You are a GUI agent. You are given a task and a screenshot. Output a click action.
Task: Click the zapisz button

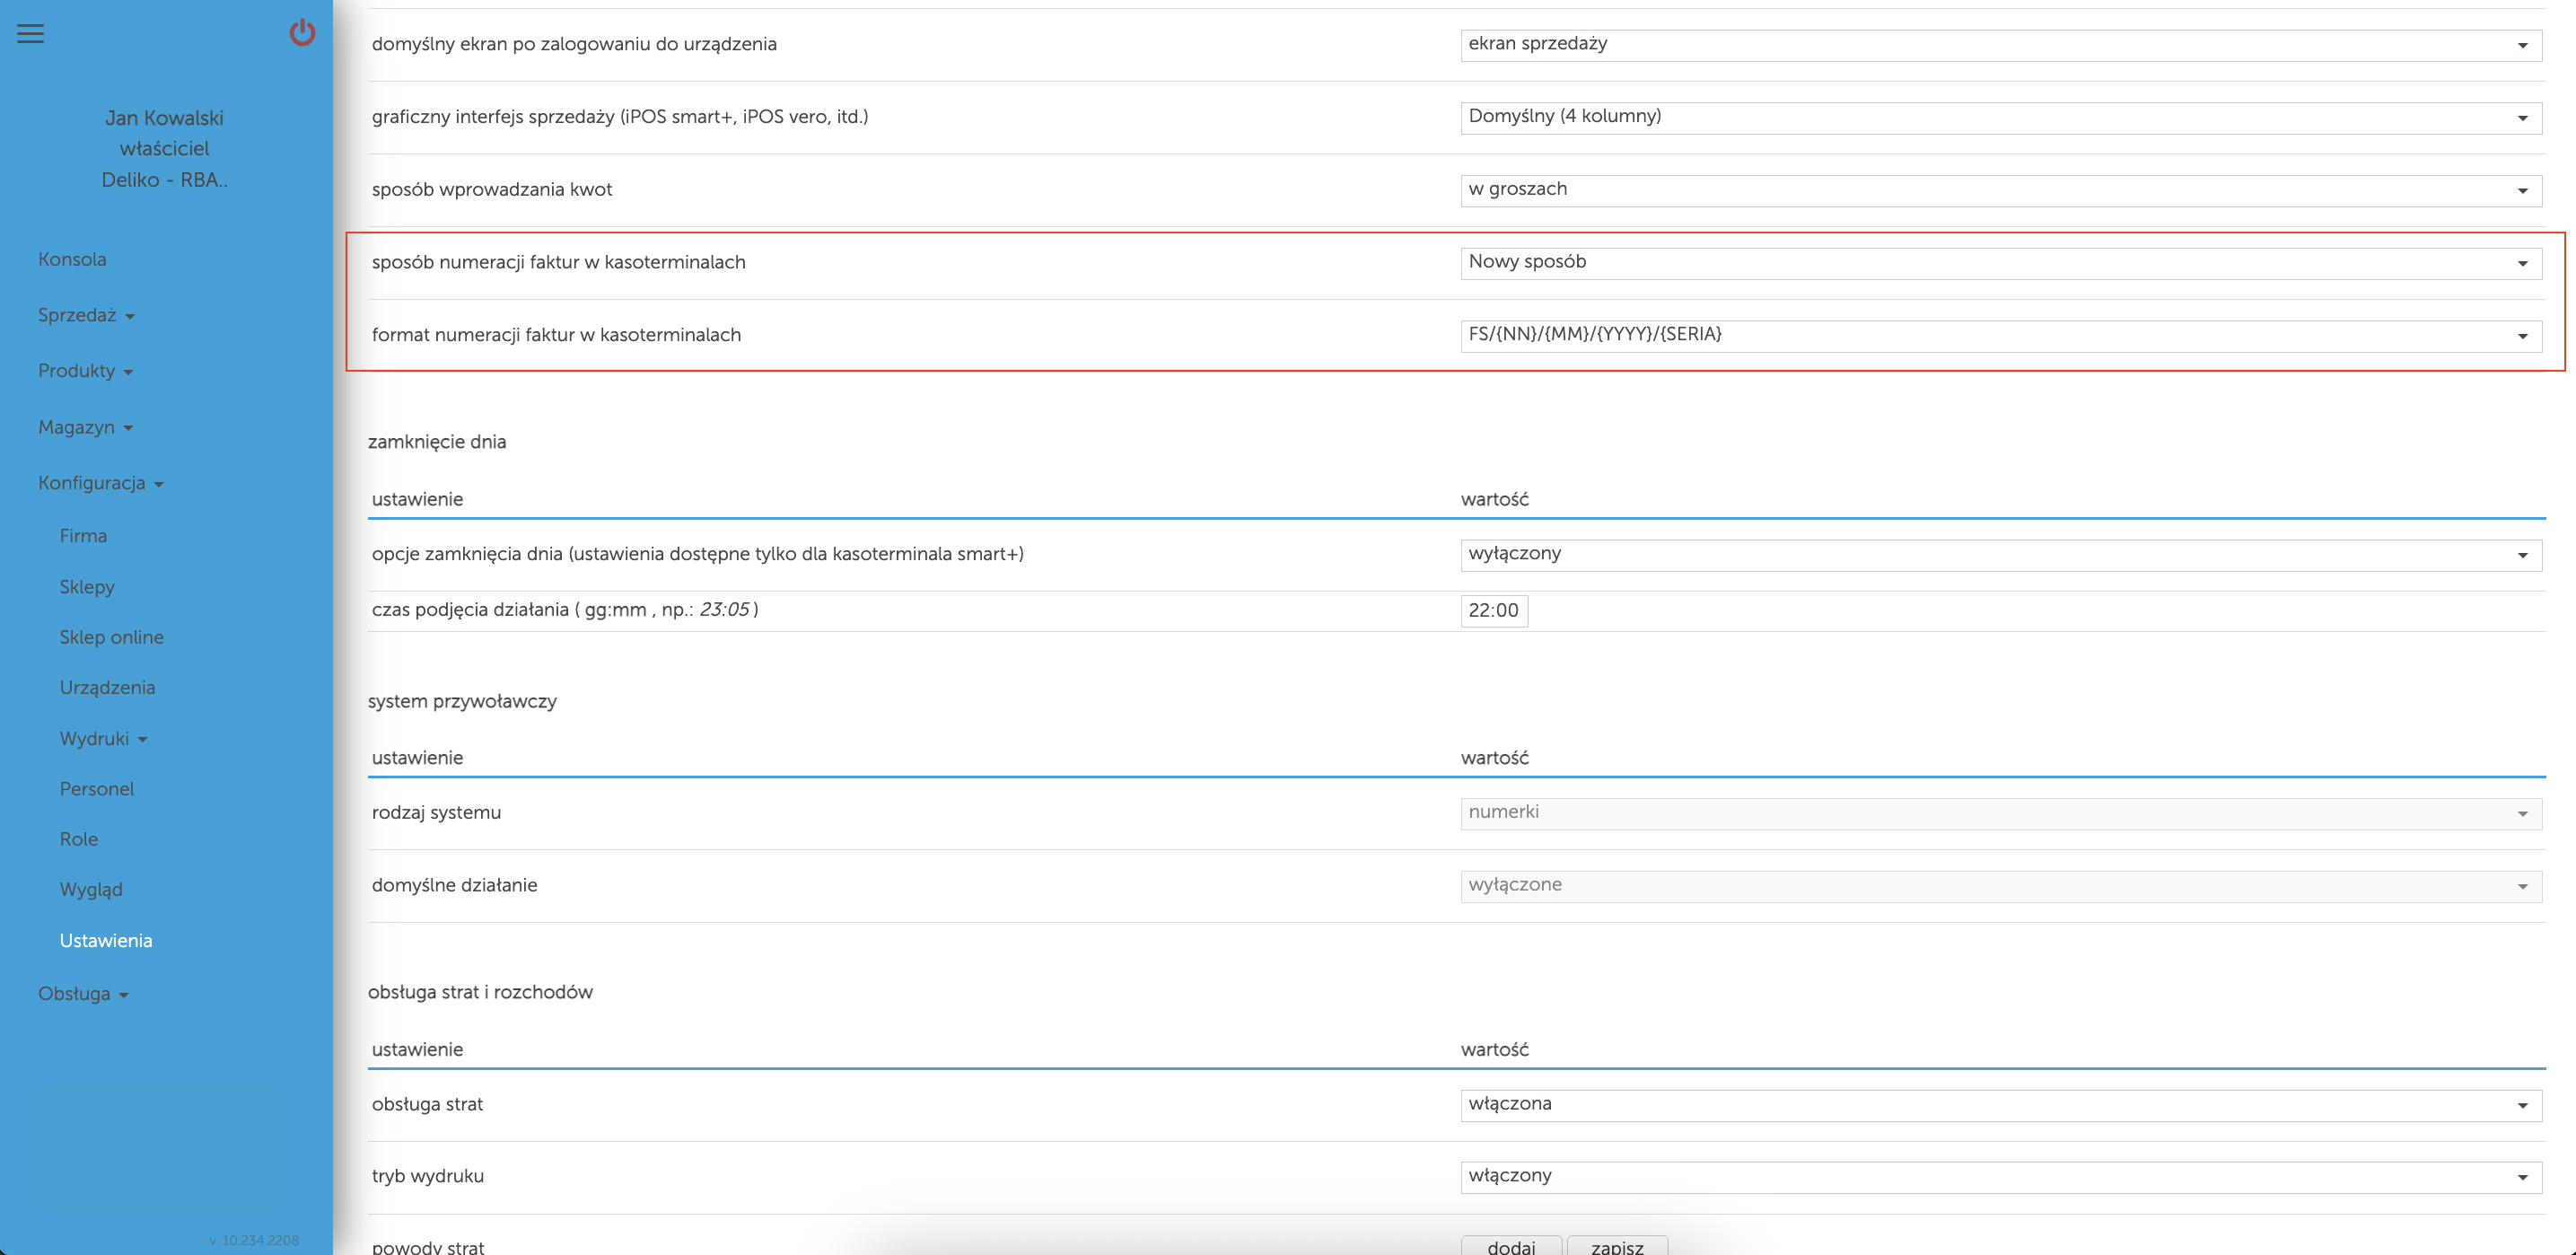pyautogui.click(x=1617, y=1246)
